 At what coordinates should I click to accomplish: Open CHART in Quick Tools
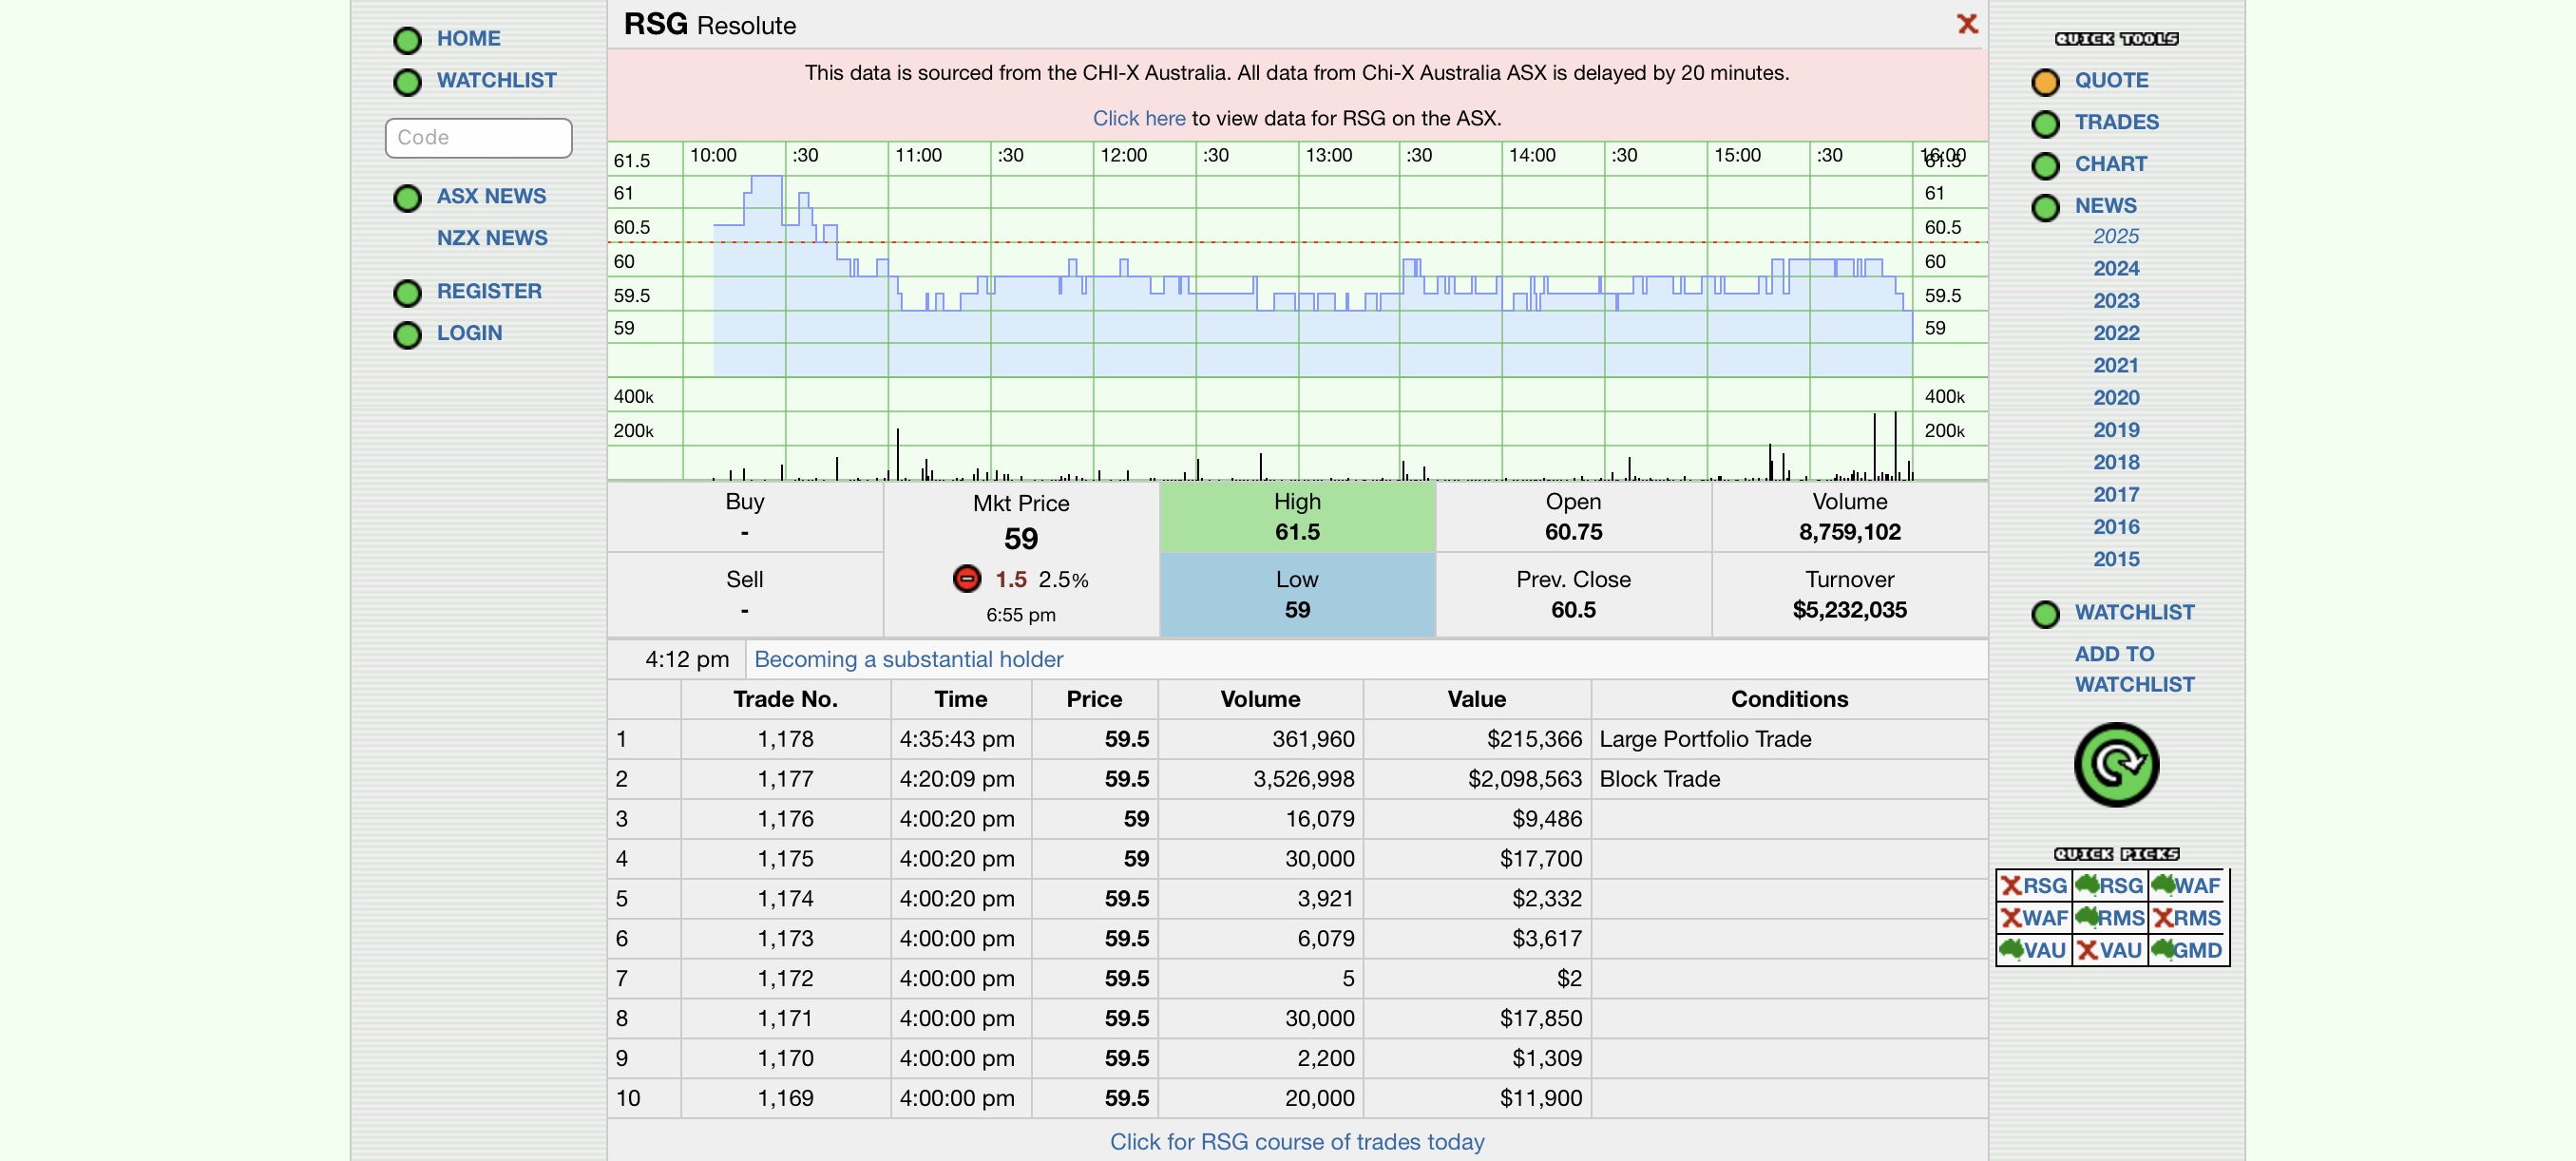tap(2110, 164)
